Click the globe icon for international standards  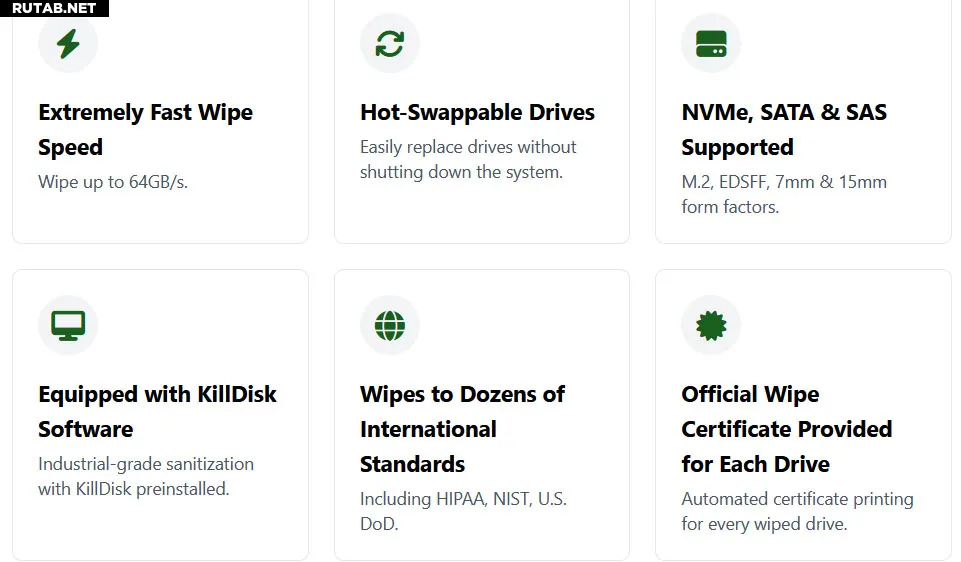point(389,325)
